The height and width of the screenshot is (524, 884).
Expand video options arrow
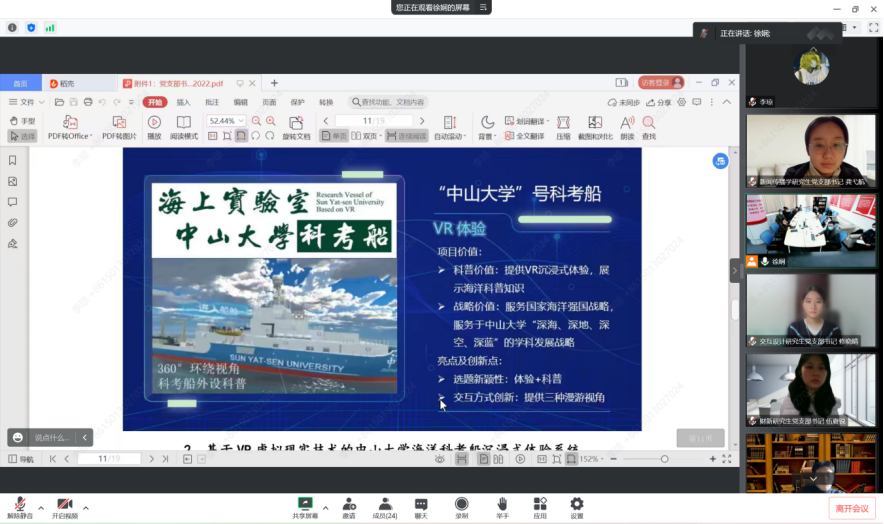(x=86, y=508)
